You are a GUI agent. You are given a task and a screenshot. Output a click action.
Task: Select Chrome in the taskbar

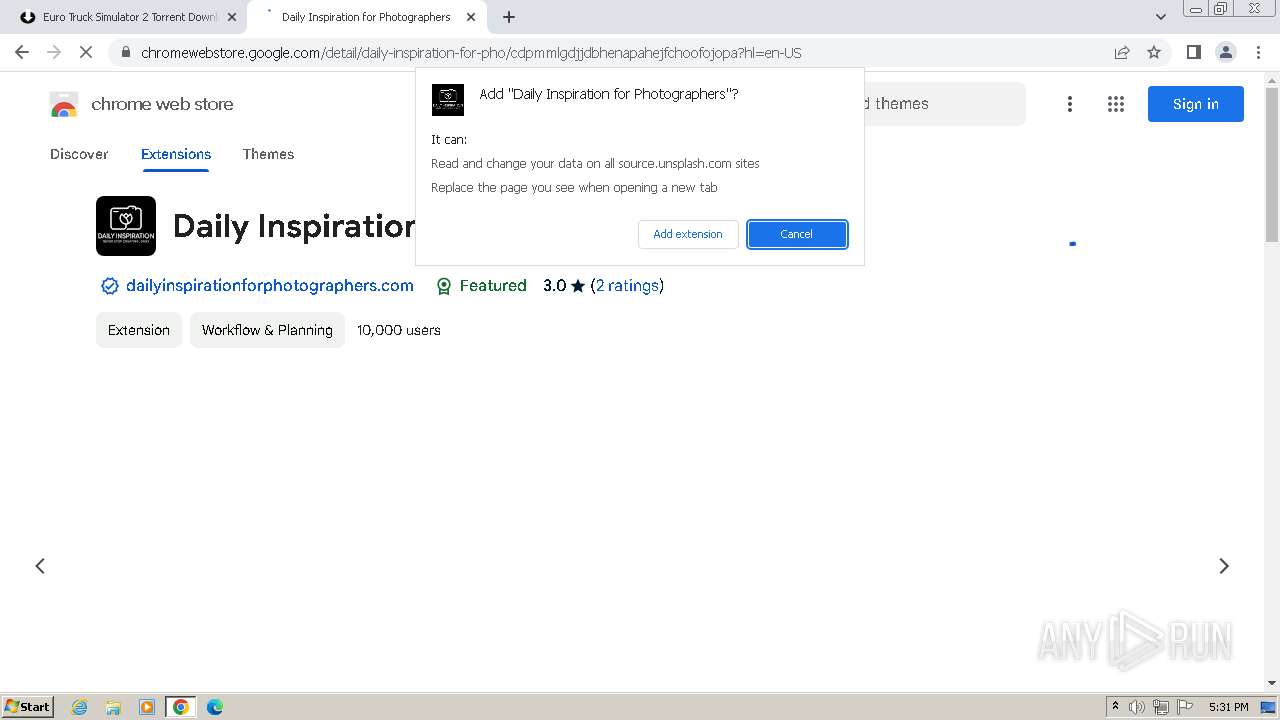pos(181,707)
